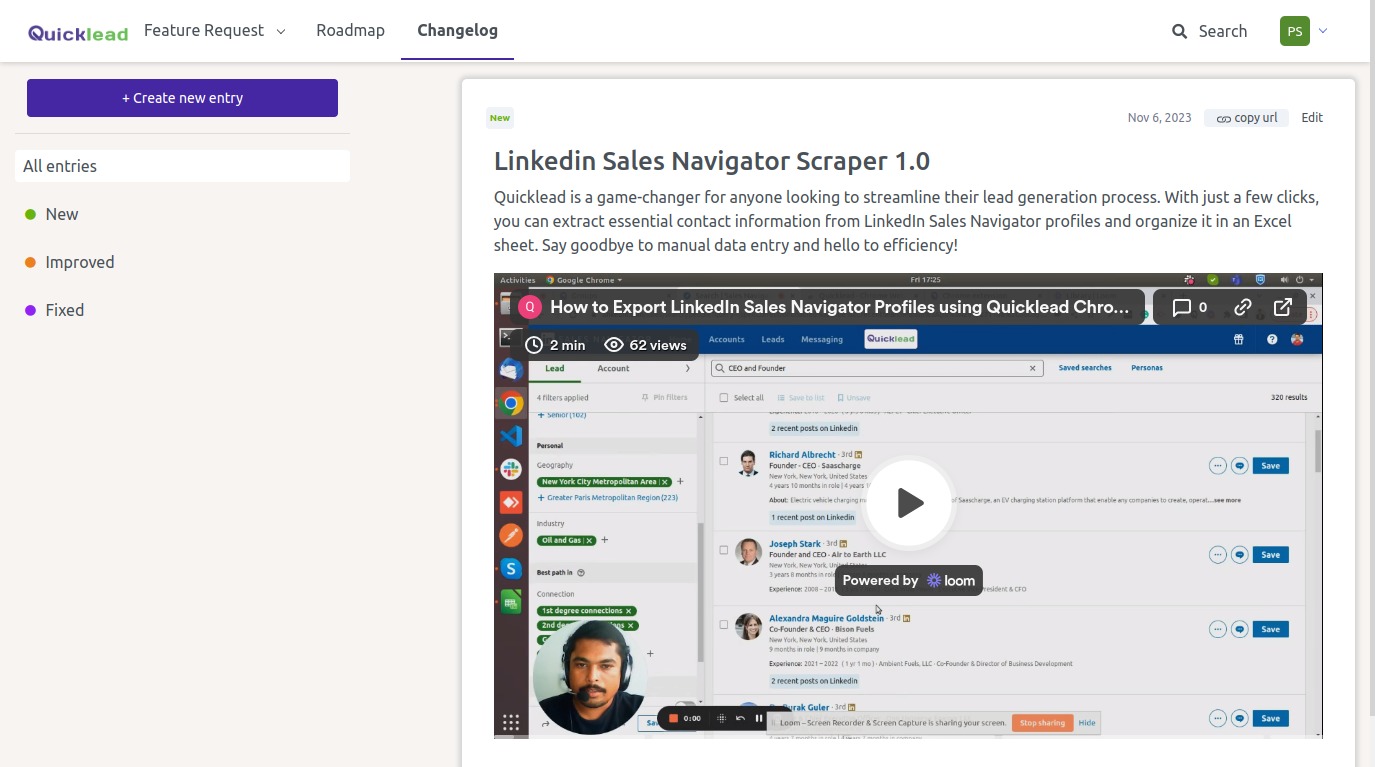Click the 2 min duration label
Image resolution: width=1375 pixels, height=767 pixels.
tap(556, 345)
